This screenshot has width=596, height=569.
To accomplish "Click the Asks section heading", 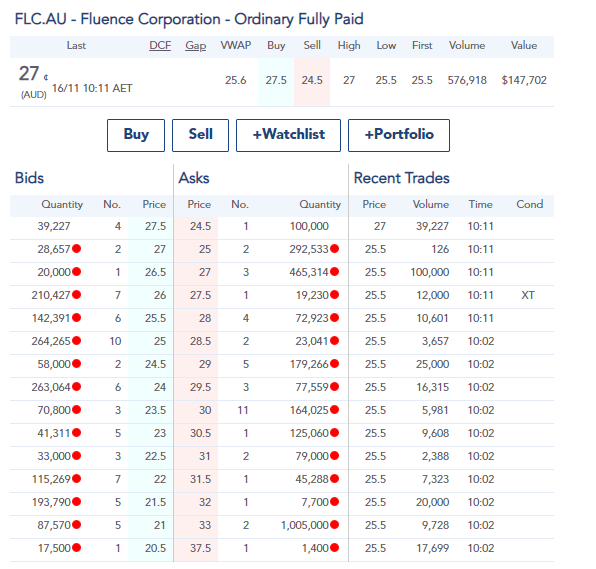I will pos(194,178).
